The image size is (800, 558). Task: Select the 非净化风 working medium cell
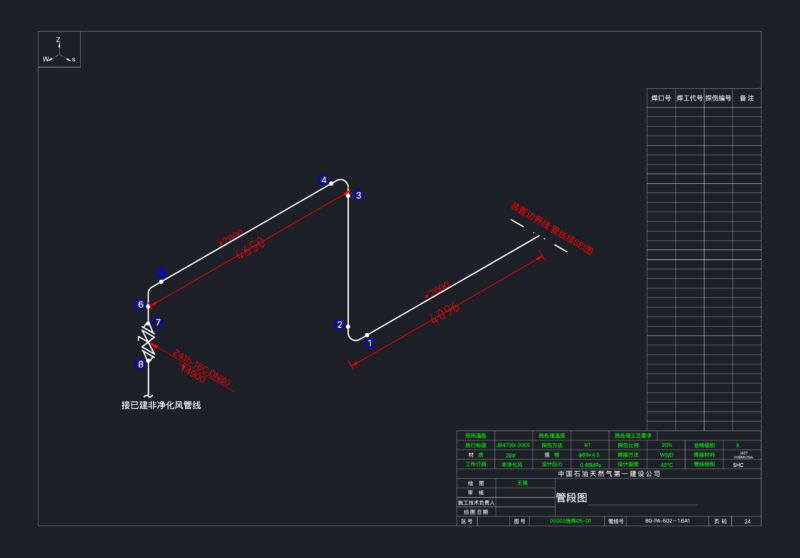pyautogui.click(x=512, y=465)
